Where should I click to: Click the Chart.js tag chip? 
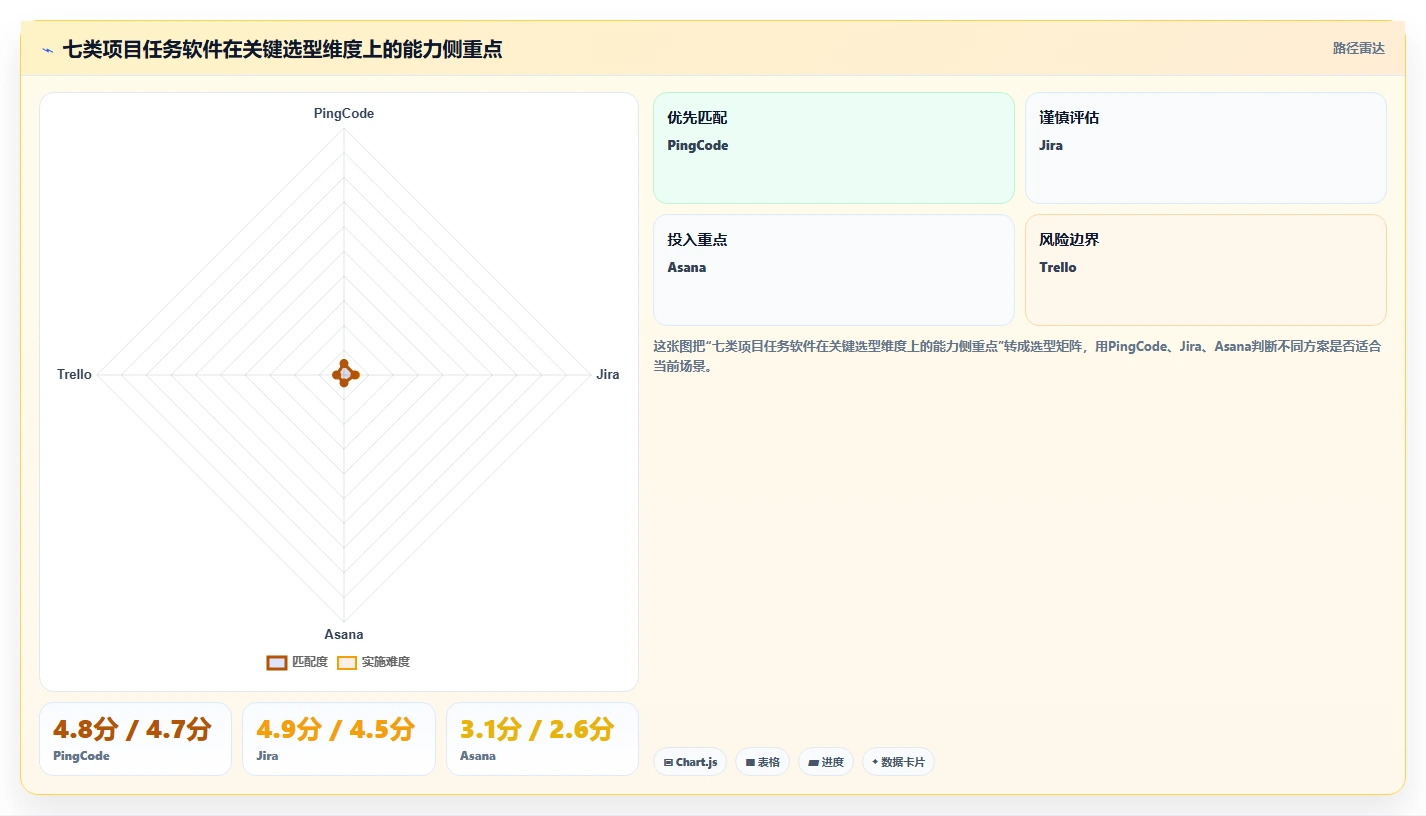(x=690, y=762)
